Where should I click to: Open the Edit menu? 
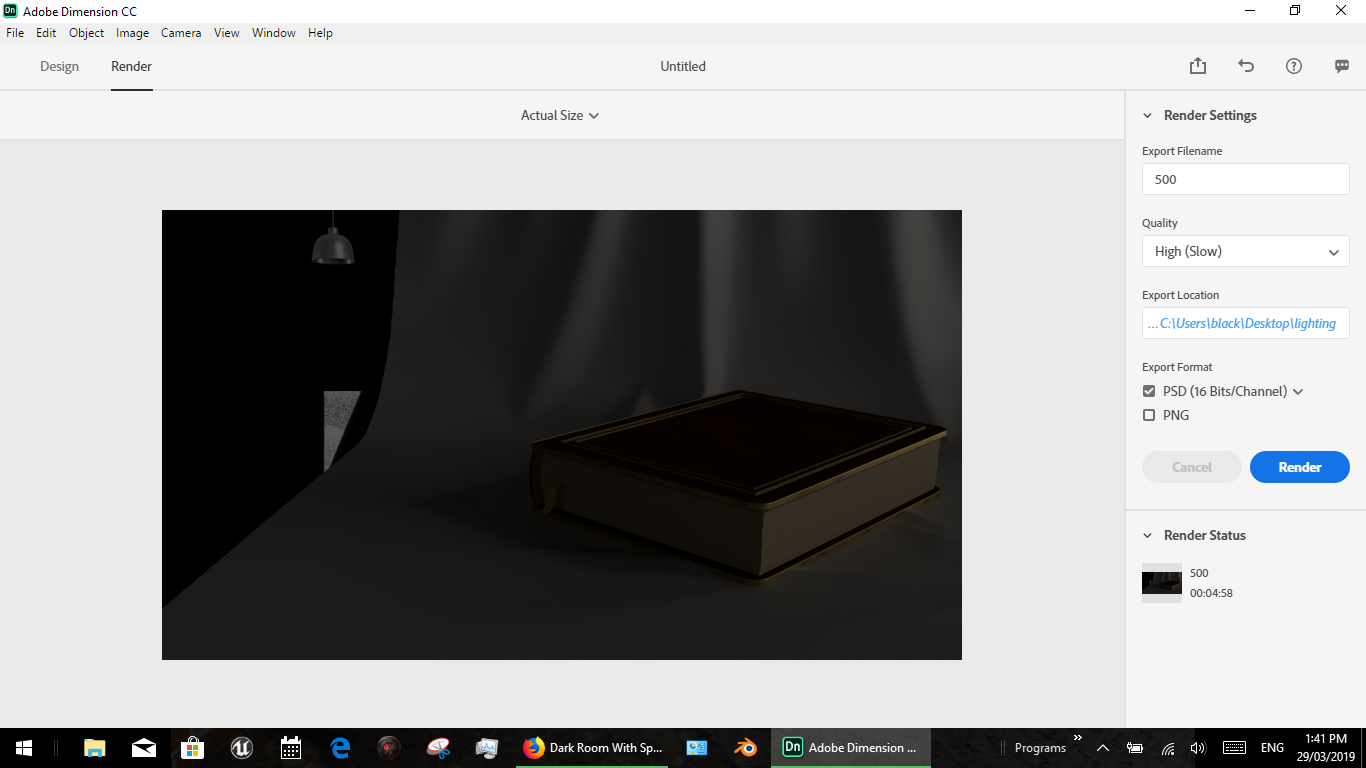click(x=46, y=33)
